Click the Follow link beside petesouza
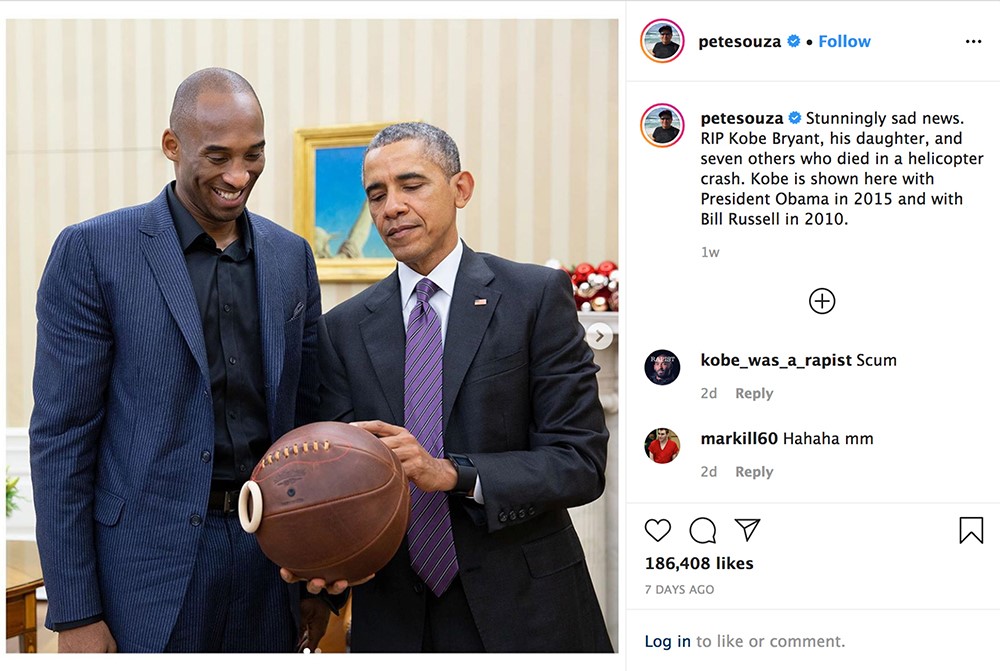 (x=844, y=41)
